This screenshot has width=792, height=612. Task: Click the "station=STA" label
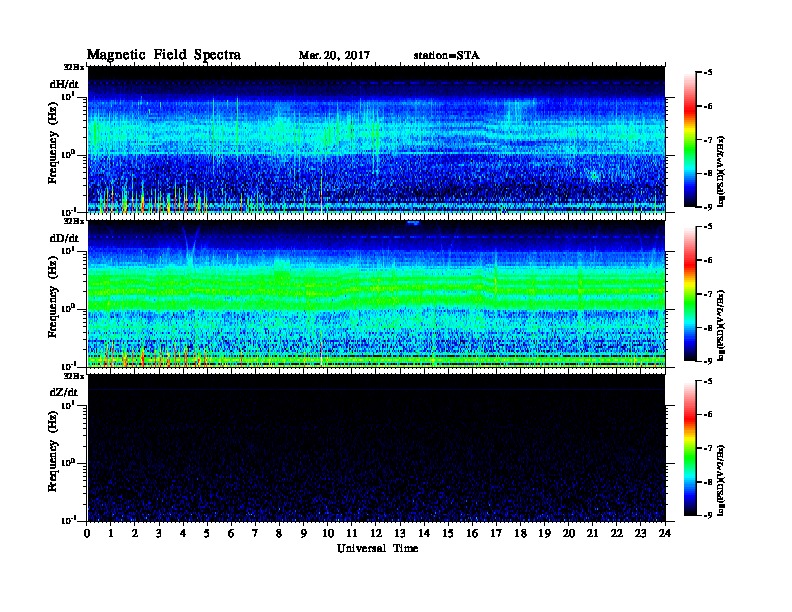(x=447, y=55)
